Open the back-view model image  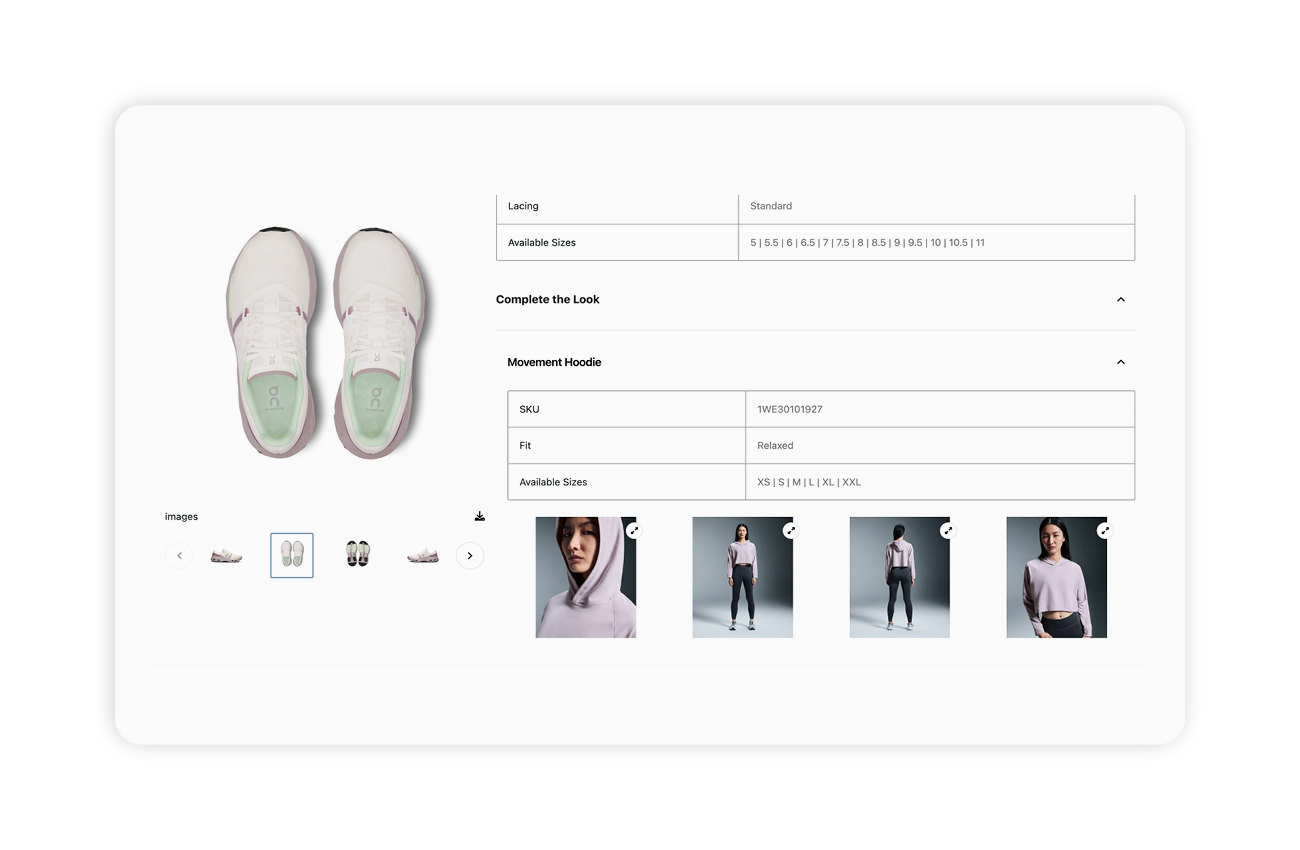click(899, 577)
